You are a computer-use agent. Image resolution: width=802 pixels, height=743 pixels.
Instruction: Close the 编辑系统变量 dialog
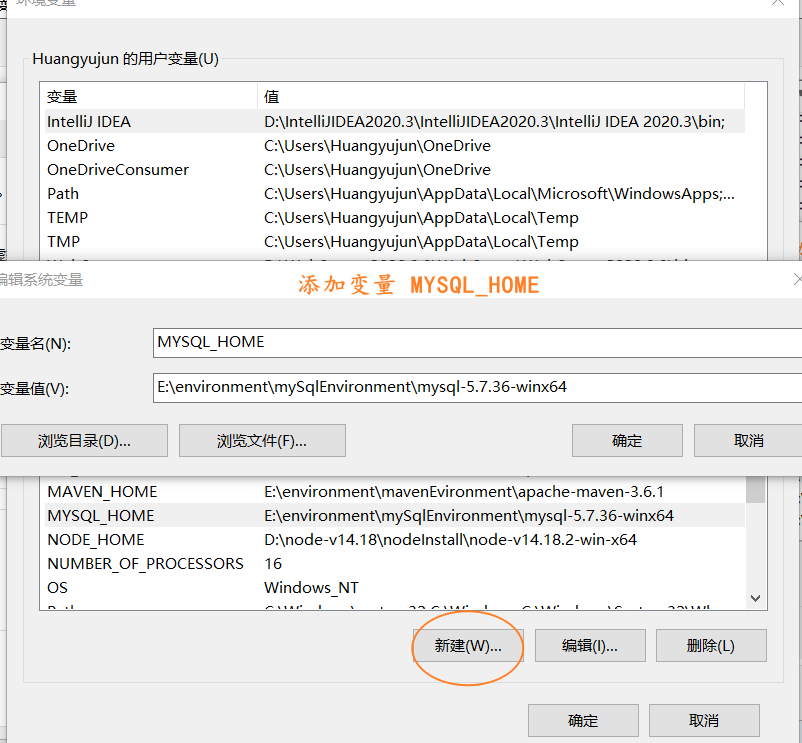(x=797, y=279)
